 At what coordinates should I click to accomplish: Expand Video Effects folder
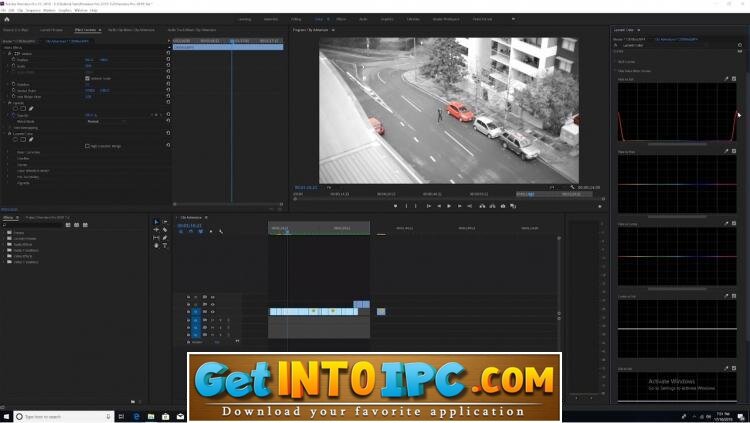[x=4, y=256]
